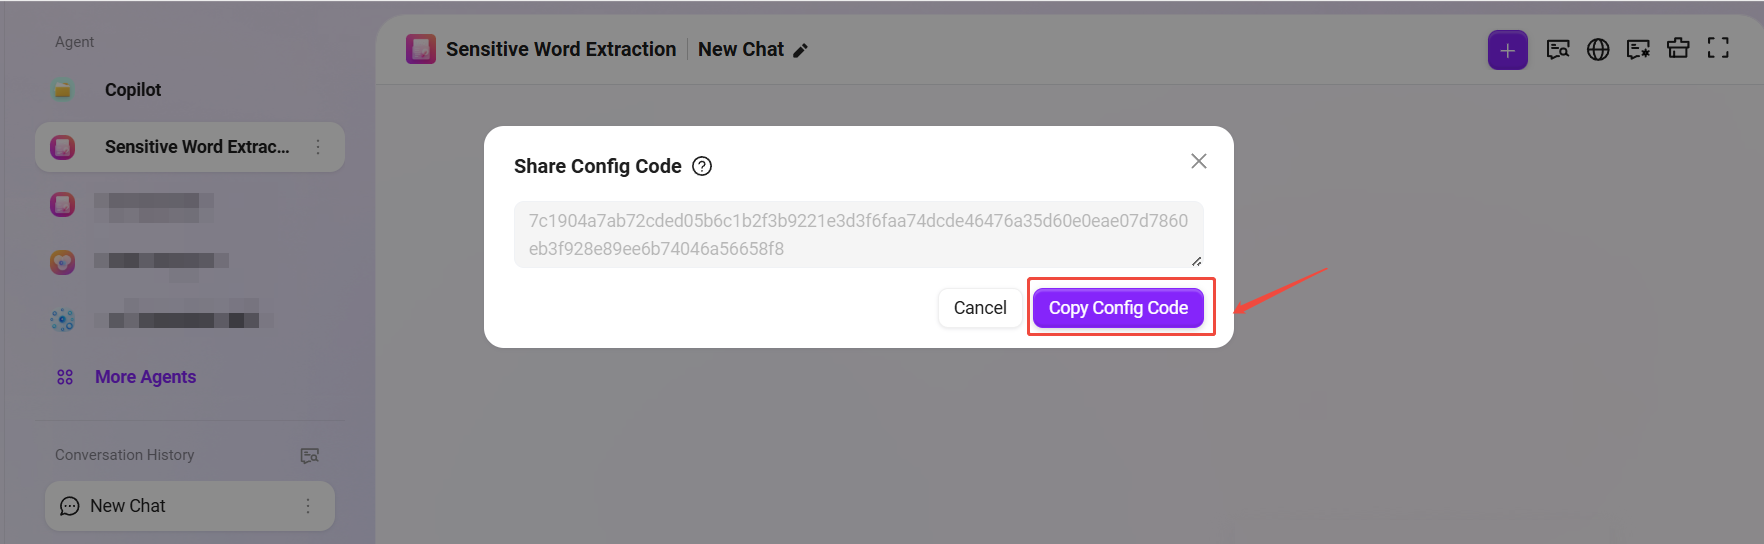Click the pencil icon to rename chat
Screen dimensions: 1764x544
[800, 50]
